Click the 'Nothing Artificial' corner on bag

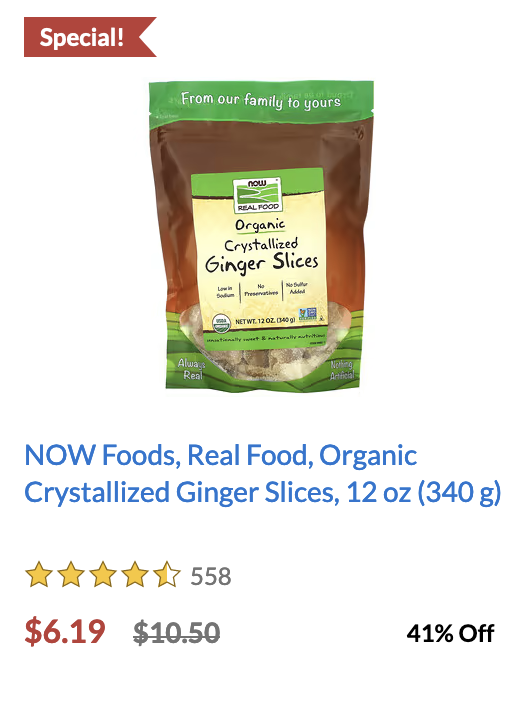[x=342, y=370]
